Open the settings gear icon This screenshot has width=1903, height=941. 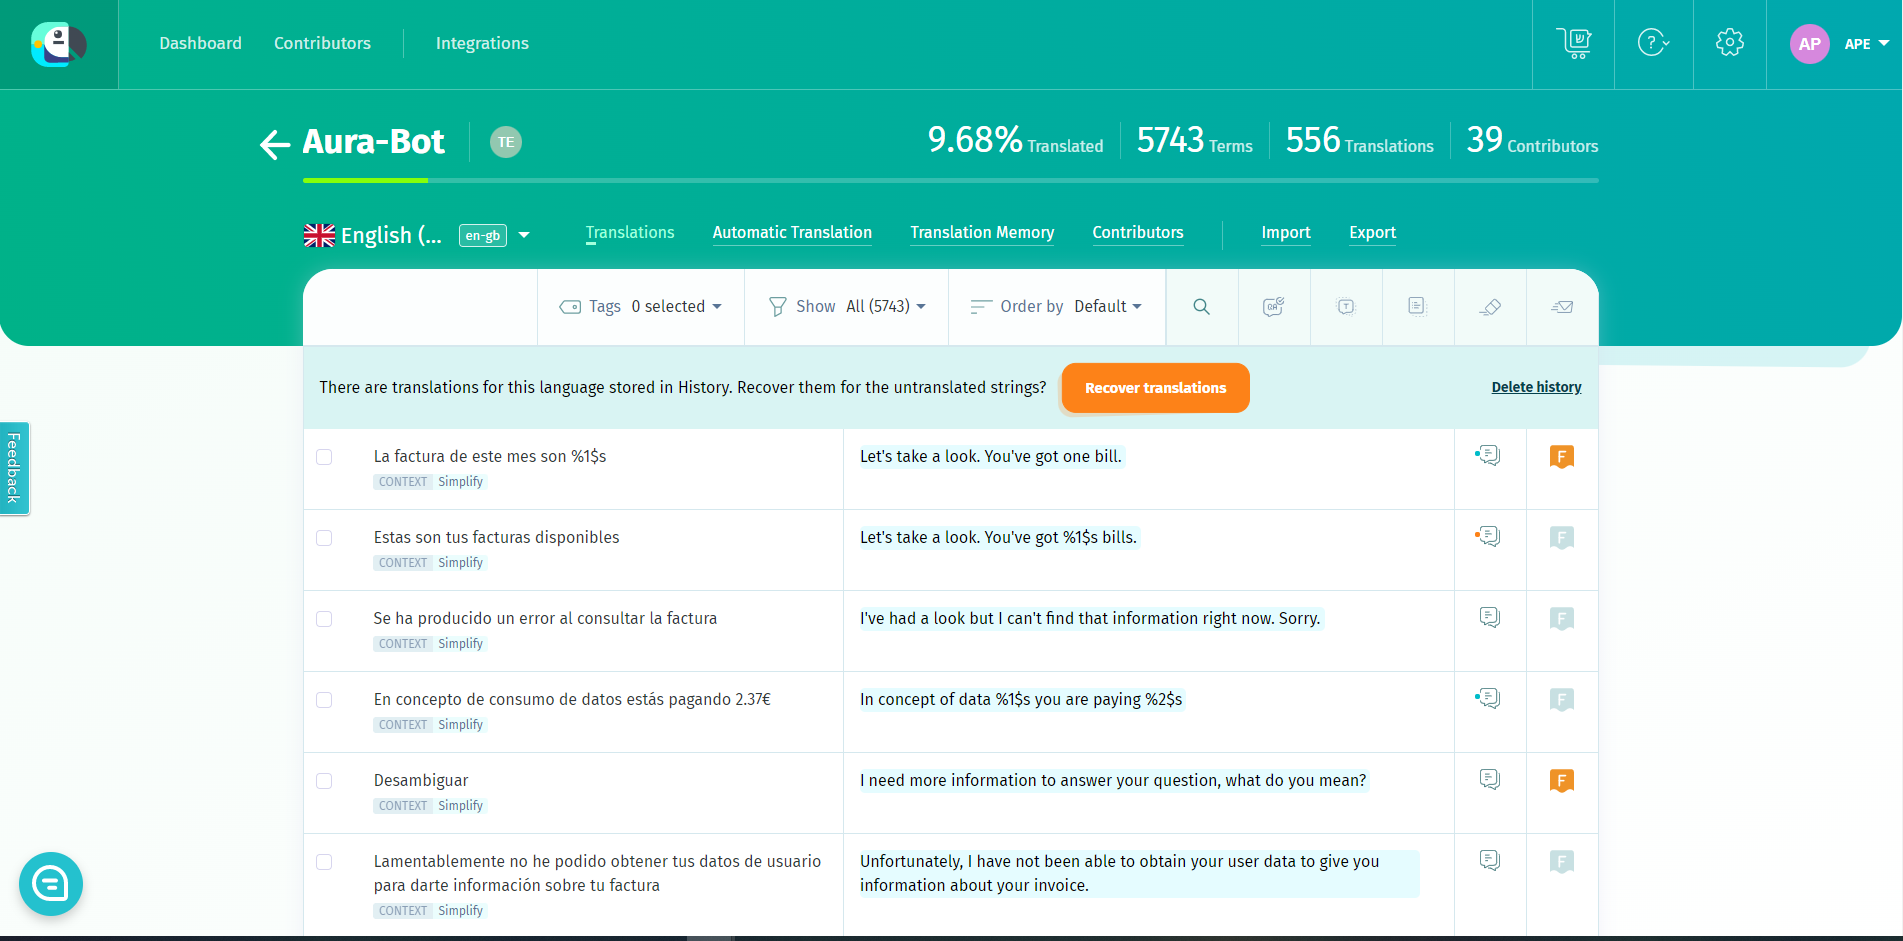tap(1730, 43)
